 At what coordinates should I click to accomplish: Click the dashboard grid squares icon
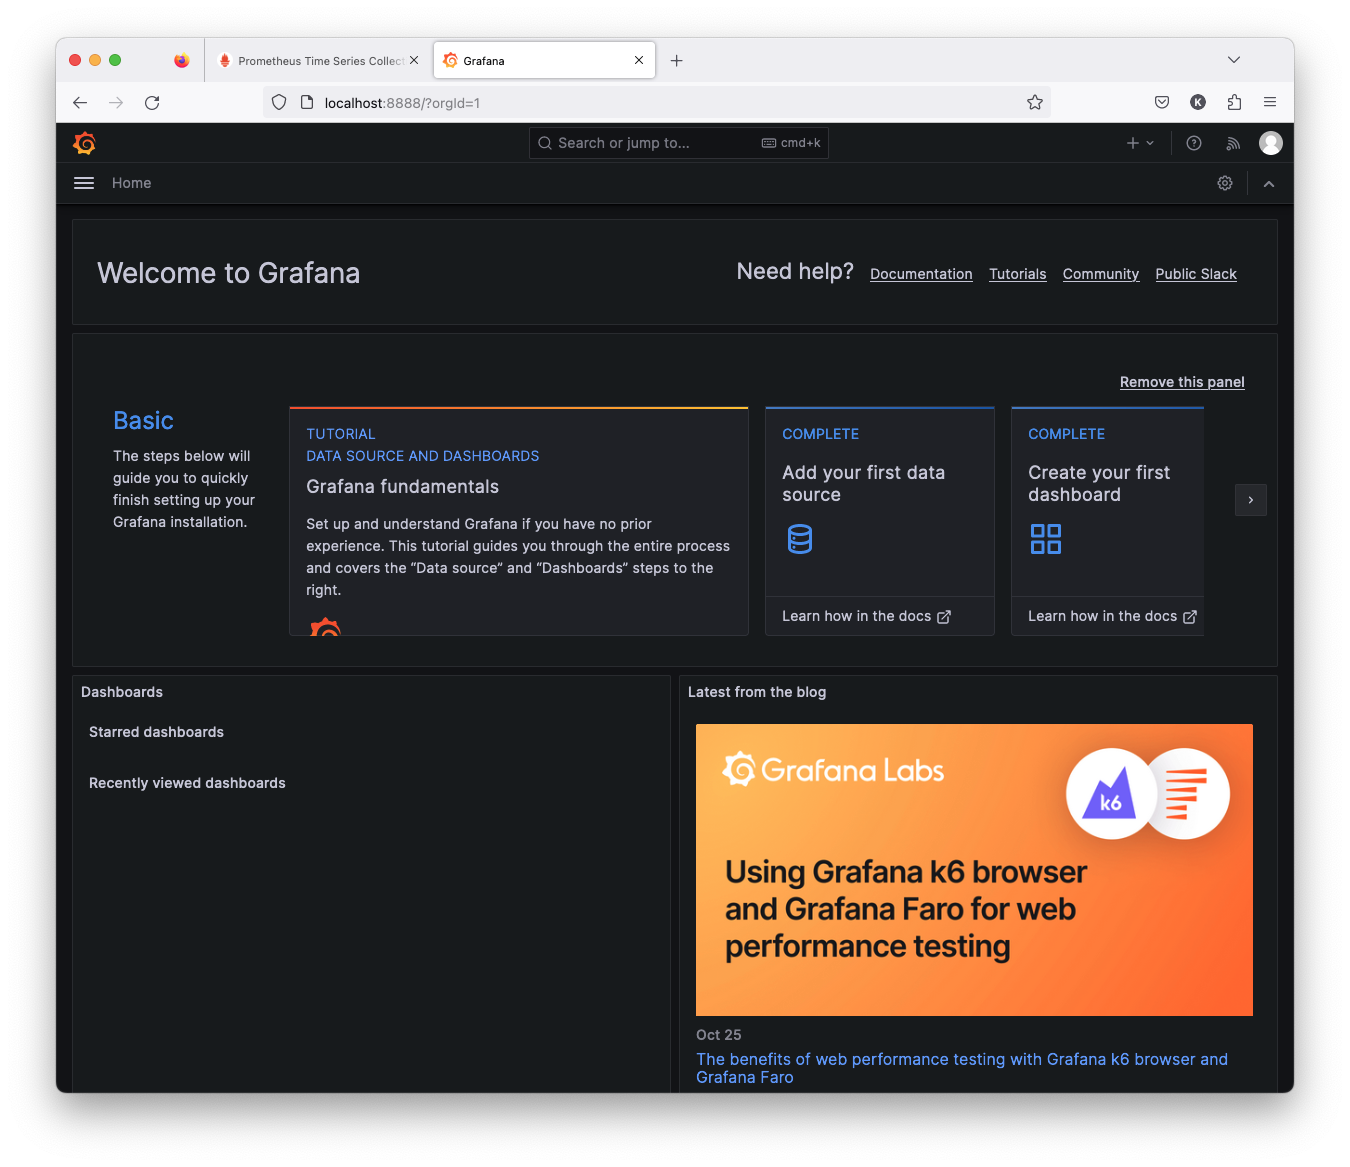tap(1046, 539)
